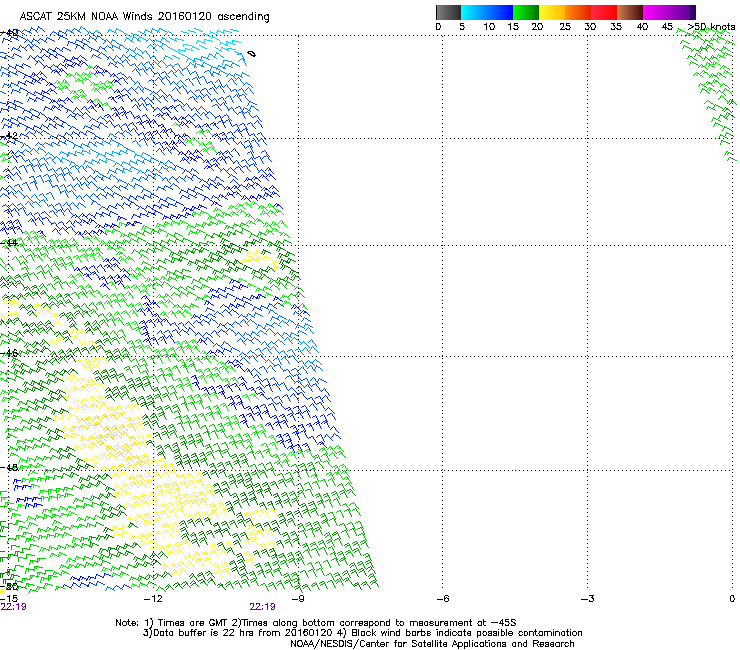Click the -9 longitude axis label
The height and width of the screenshot is (650, 740).
[x=298, y=599]
